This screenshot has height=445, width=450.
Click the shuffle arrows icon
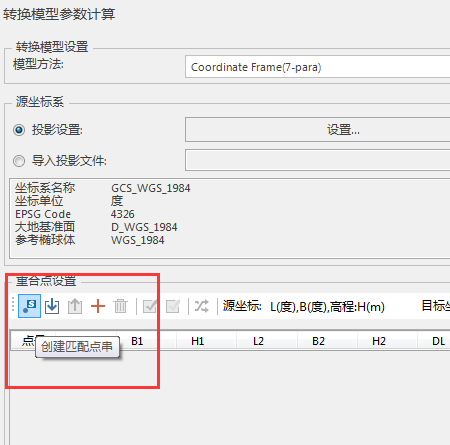click(202, 306)
